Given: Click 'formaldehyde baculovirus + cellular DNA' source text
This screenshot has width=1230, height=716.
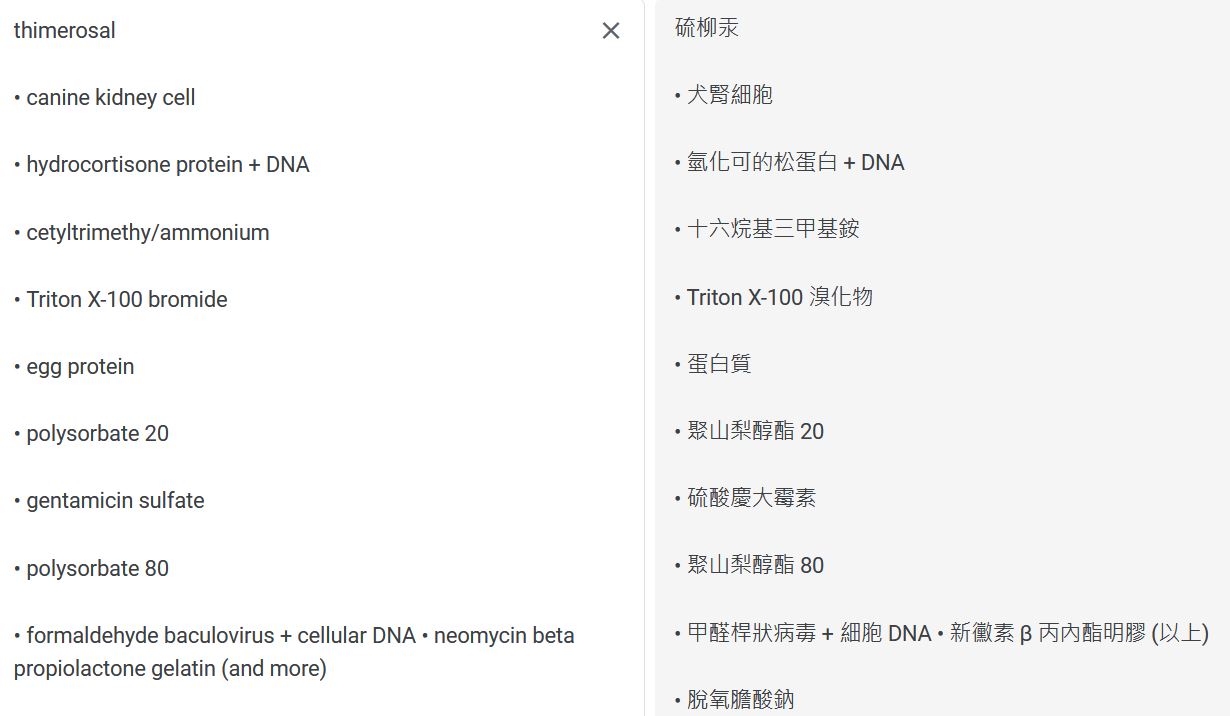Looking at the screenshot, I should coord(220,636).
